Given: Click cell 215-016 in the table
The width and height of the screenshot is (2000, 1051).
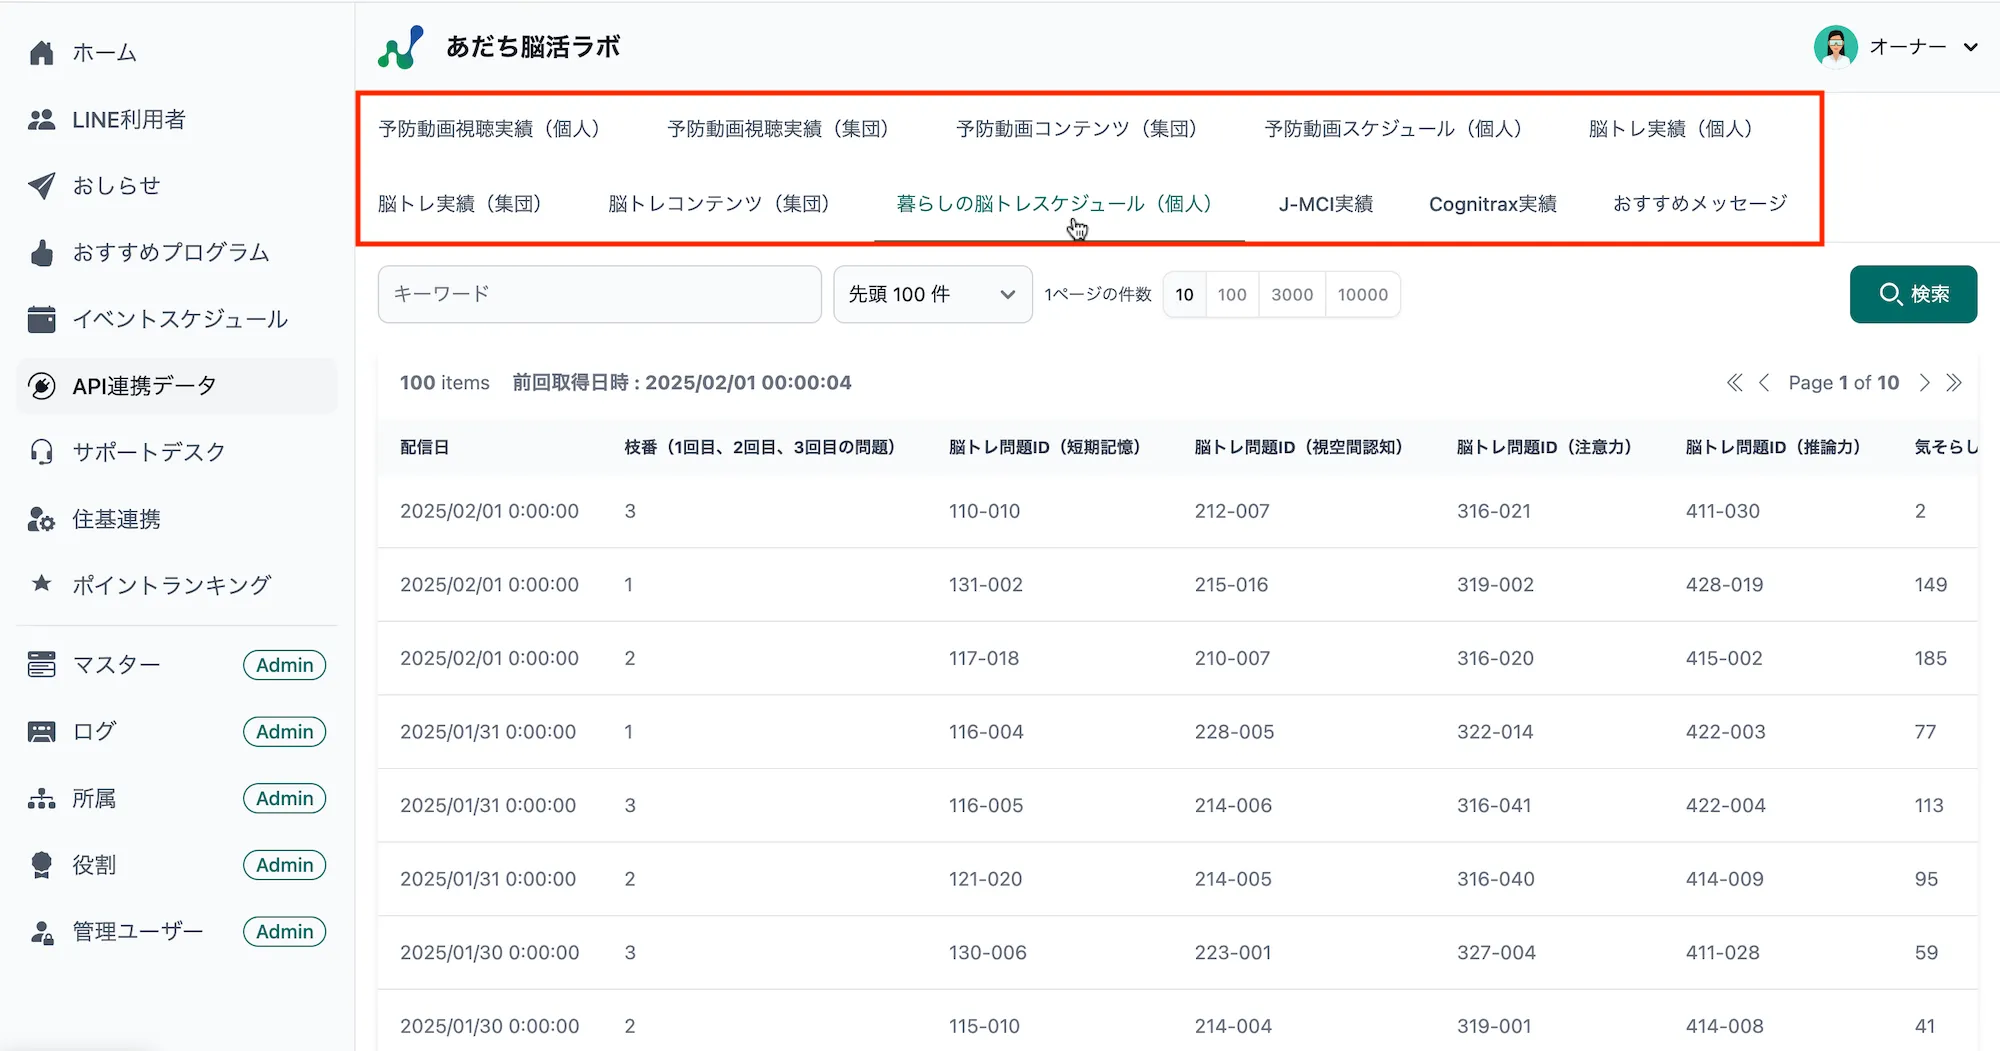Looking at the screenshot, I should click(x=1231, y=584).
